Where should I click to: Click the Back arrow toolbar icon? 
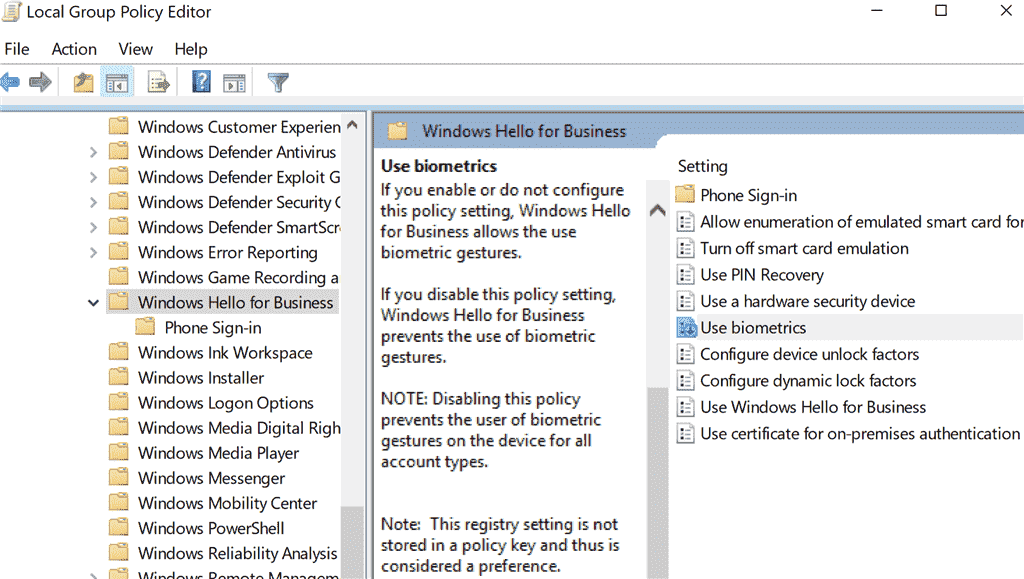click(x=10, y=82)
